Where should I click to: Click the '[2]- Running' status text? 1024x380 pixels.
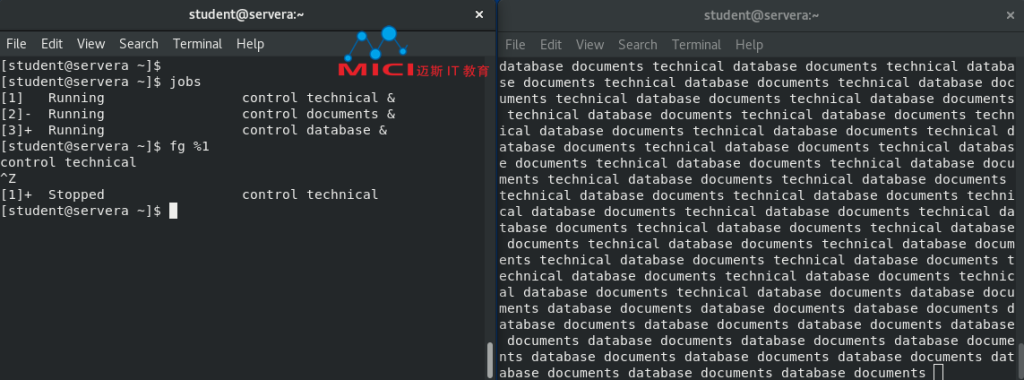point(52,114)
